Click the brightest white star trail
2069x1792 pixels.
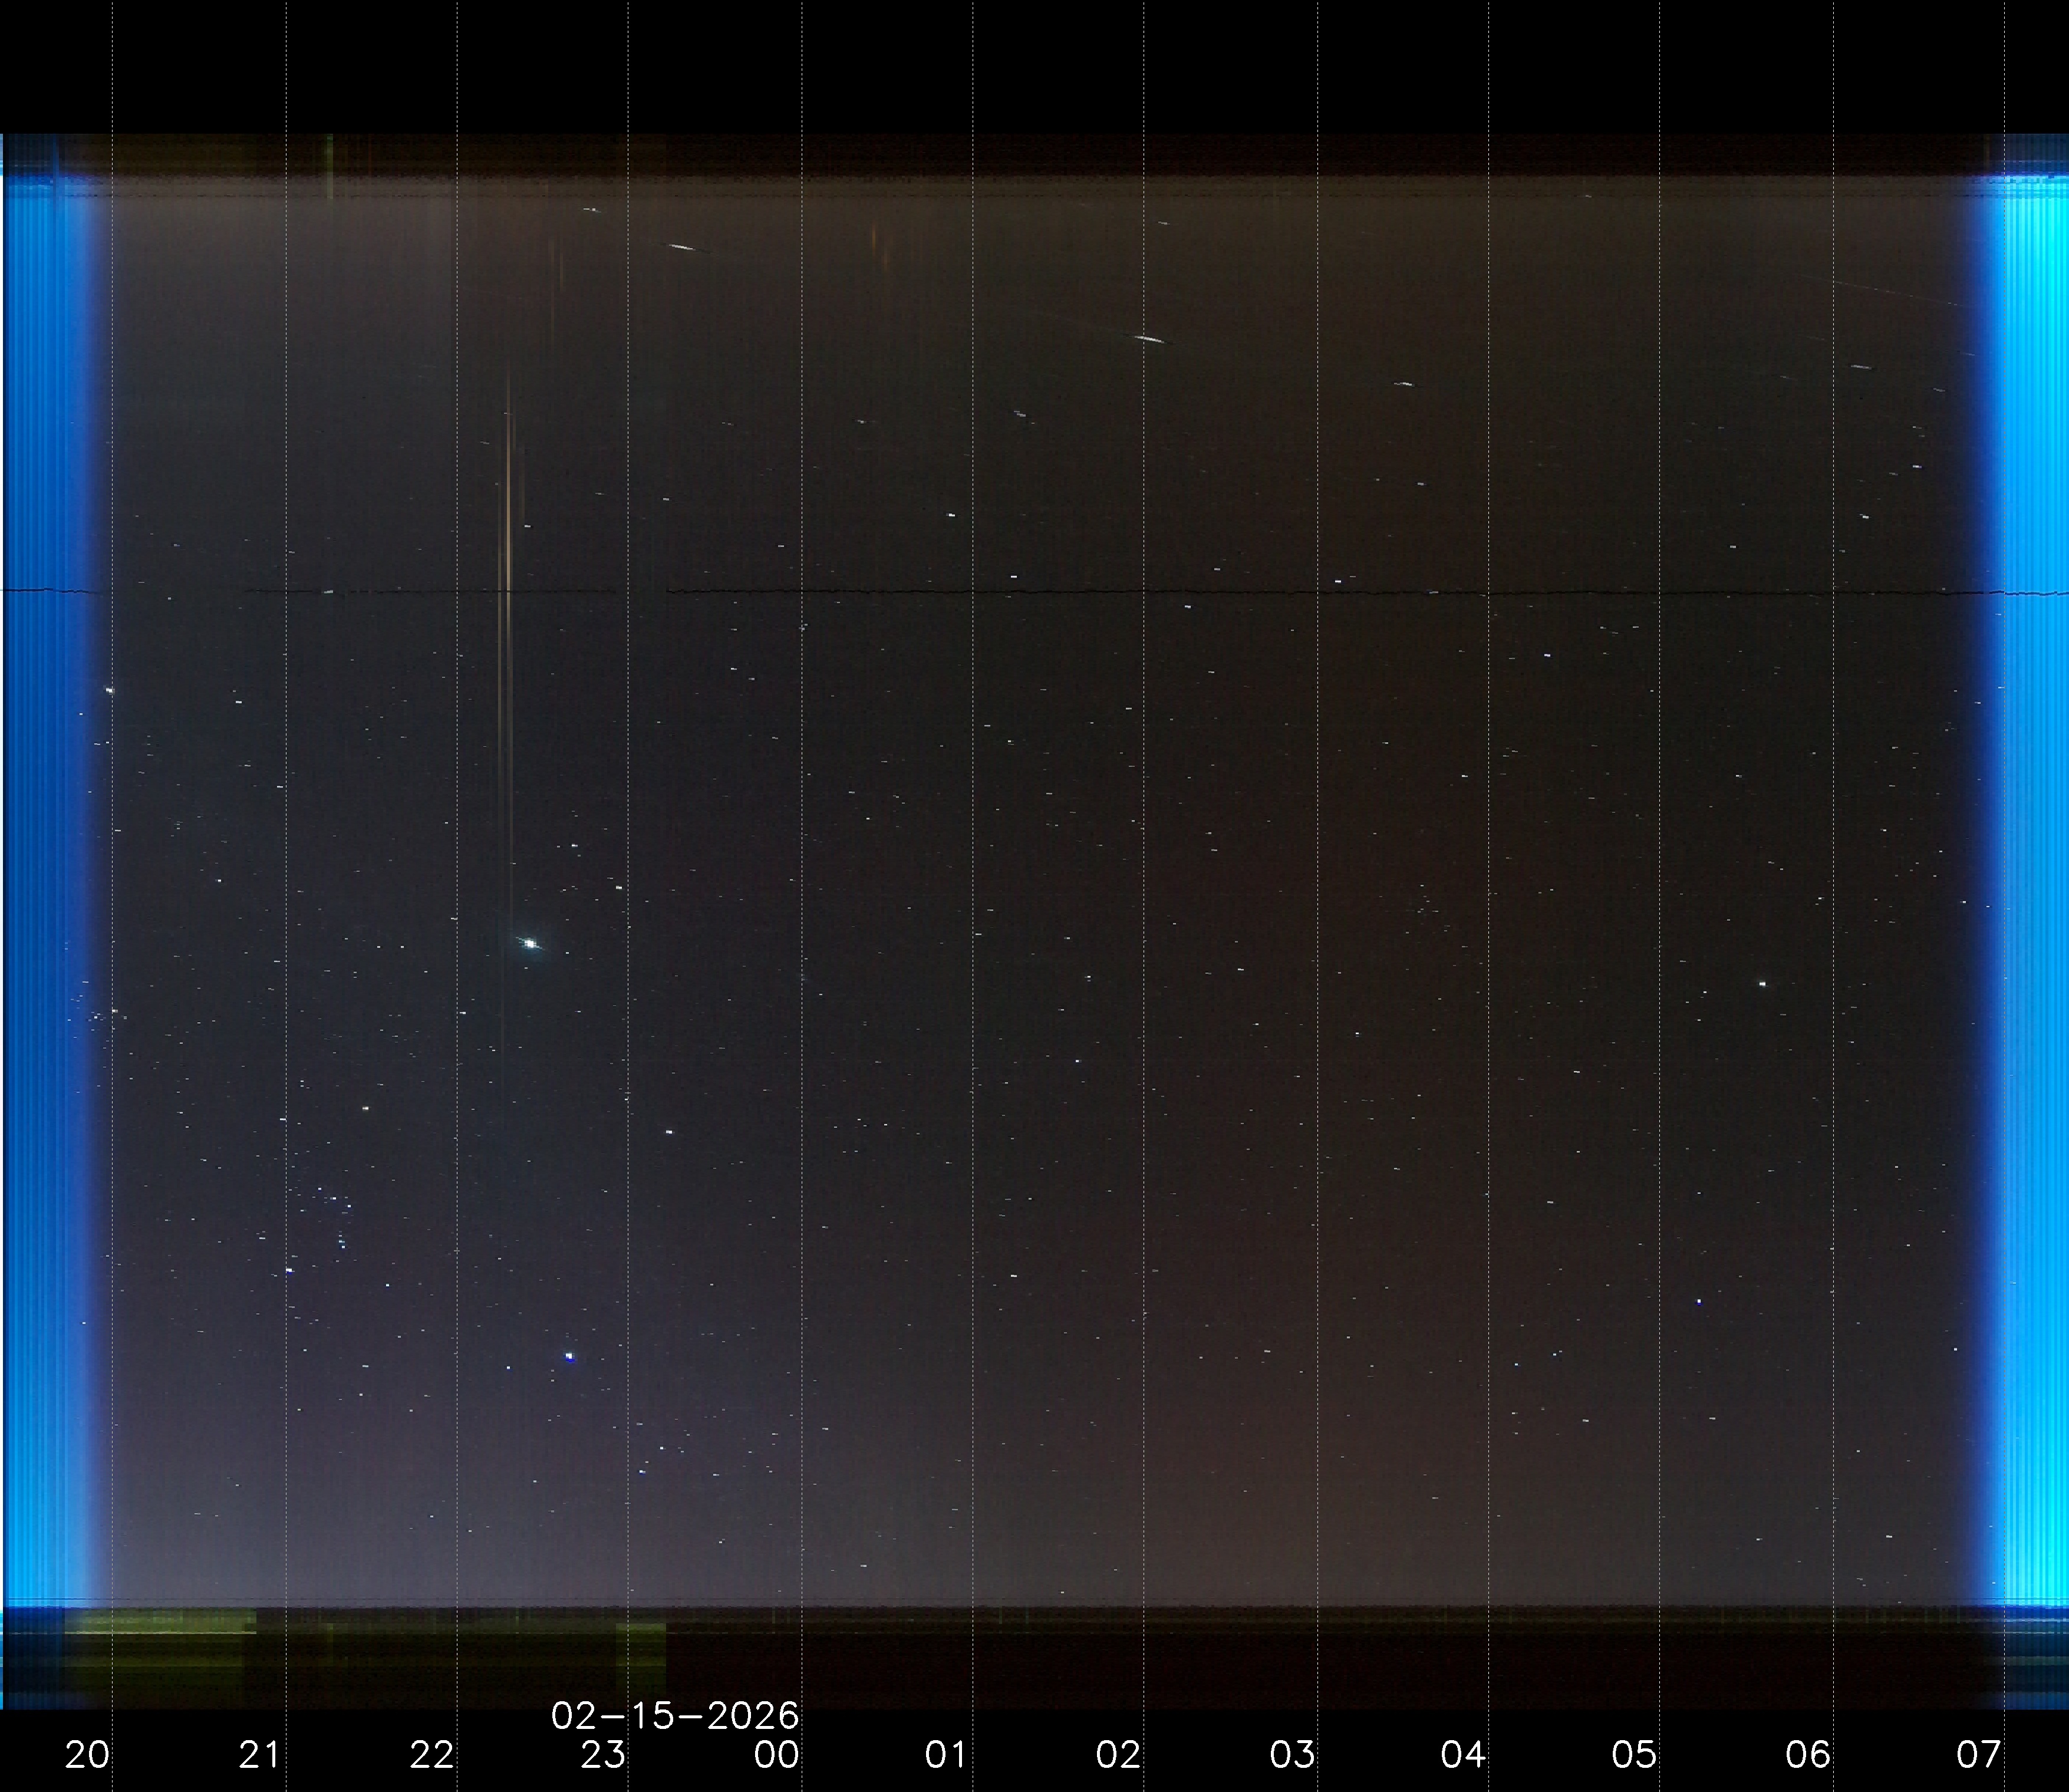(x=530, y=943)
